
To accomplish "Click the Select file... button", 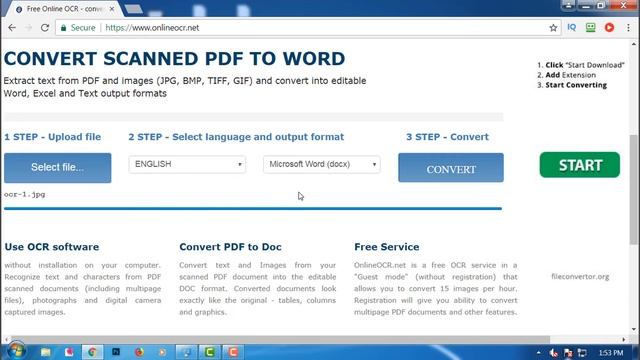I will coord(58,168).
